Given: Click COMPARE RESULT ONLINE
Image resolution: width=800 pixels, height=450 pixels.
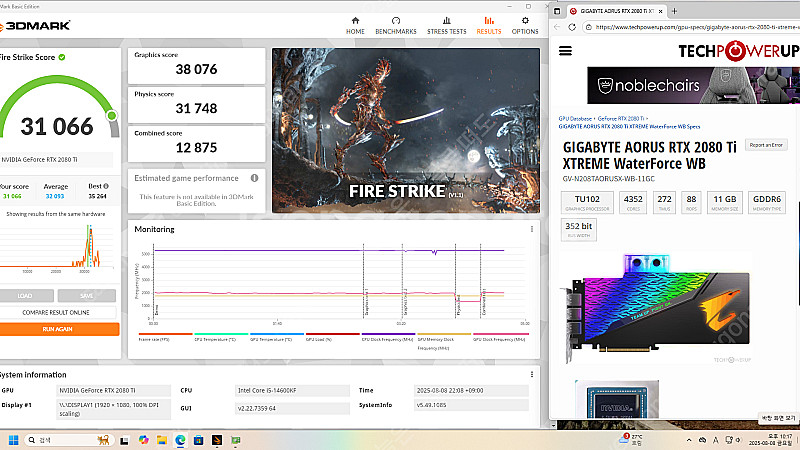Looking at the screenshot, I should tap(57, 312).
